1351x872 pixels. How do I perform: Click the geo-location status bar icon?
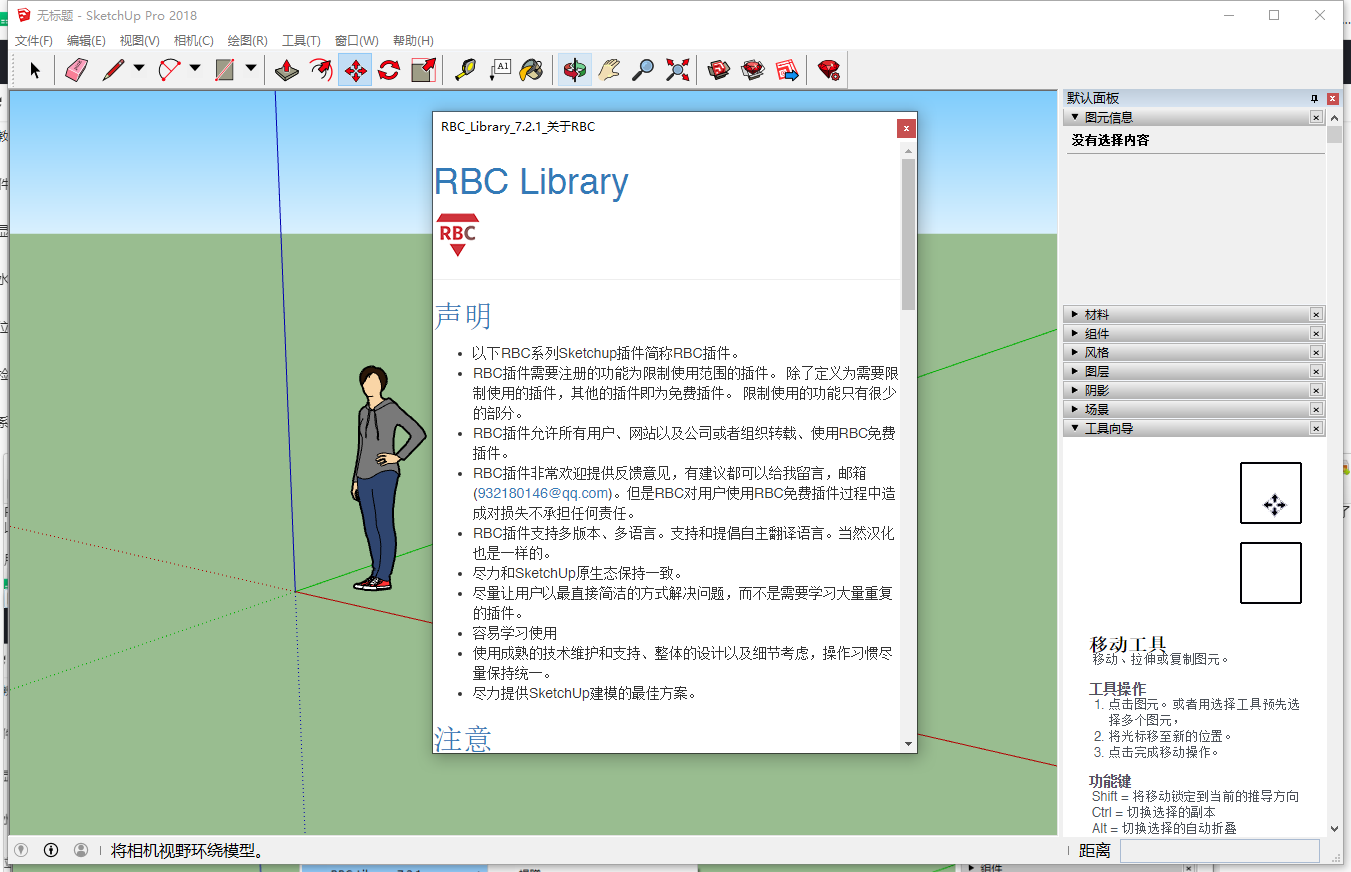click(x=20, y=850)
